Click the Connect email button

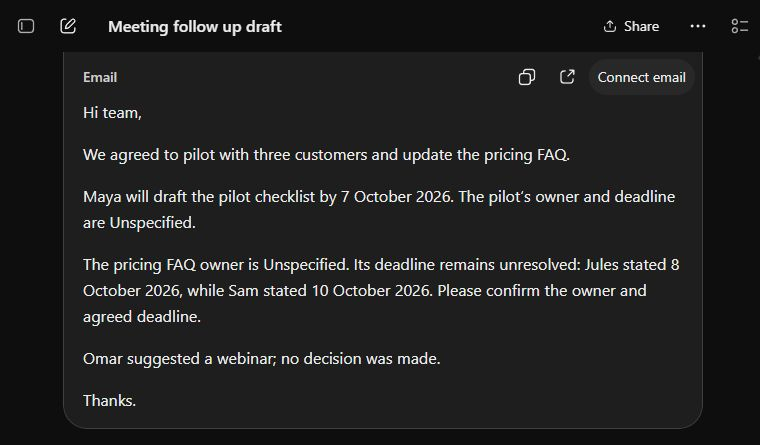pyautogui.click(x=641, y=77)
